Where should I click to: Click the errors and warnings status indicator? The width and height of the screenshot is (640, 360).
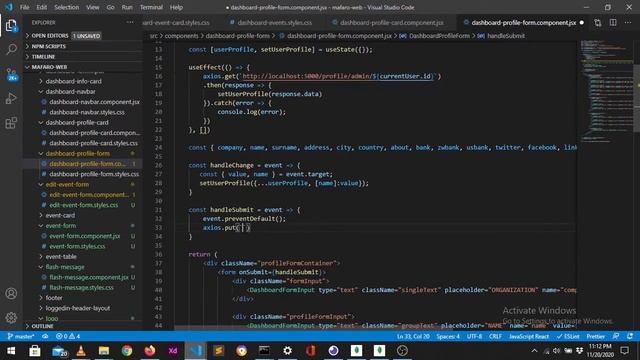pyautogui.click(x=68, y=336)
